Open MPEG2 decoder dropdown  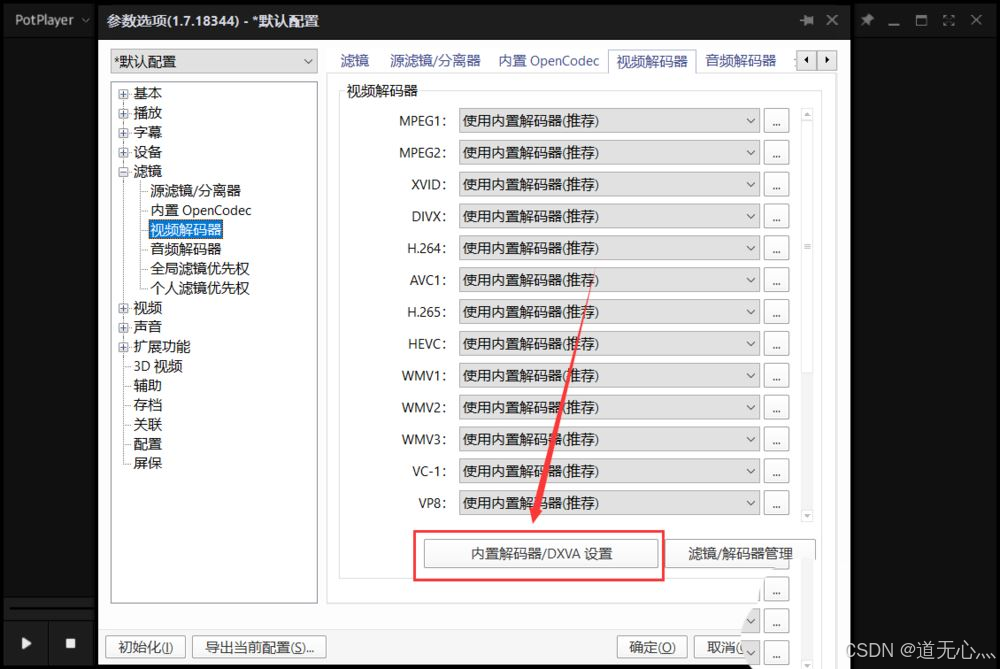coord(609,152)
